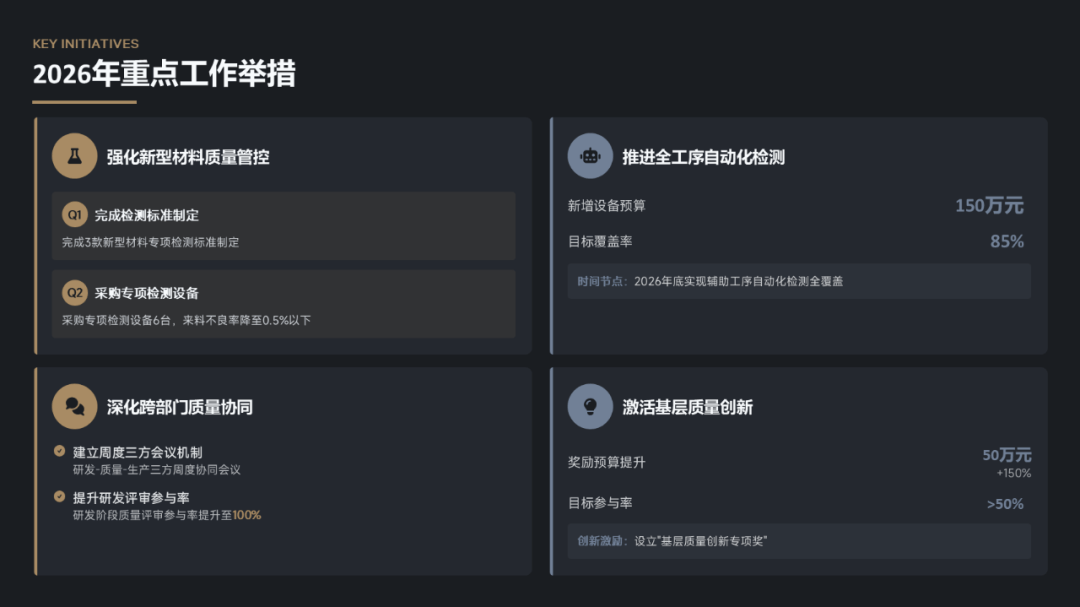Click the 创新激励 note box
The height and width of the screenshot is (607, 1080).
(x=799, y=541)
